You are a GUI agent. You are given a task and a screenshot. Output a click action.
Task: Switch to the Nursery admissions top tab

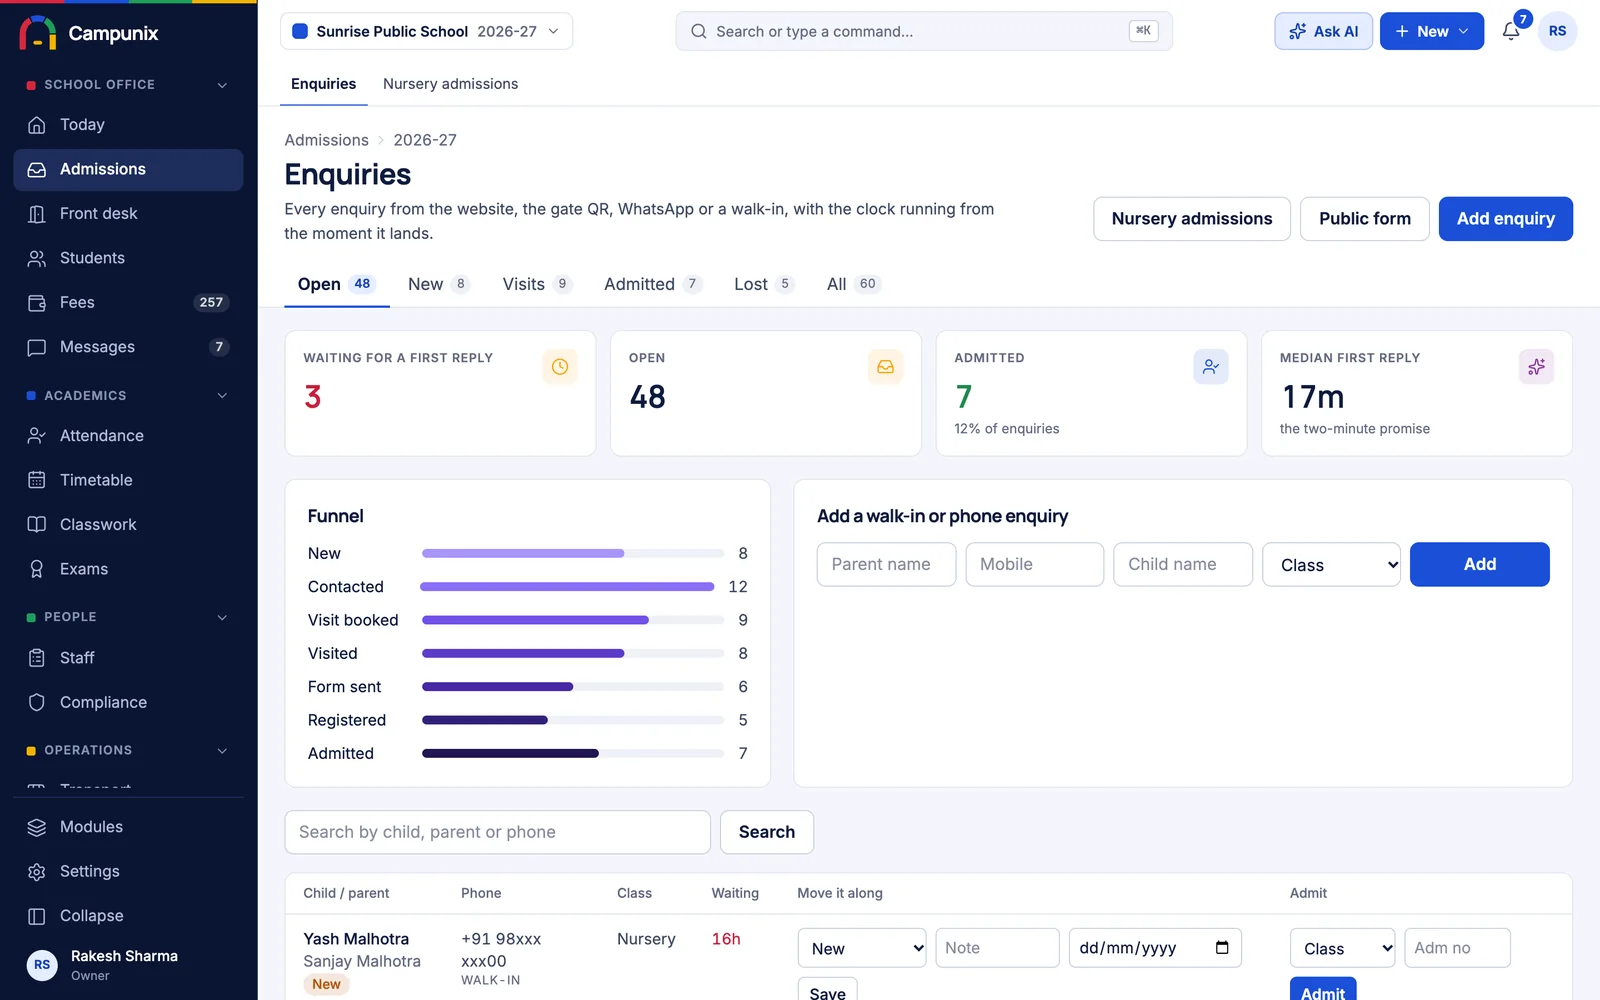(x=450, y=84)
